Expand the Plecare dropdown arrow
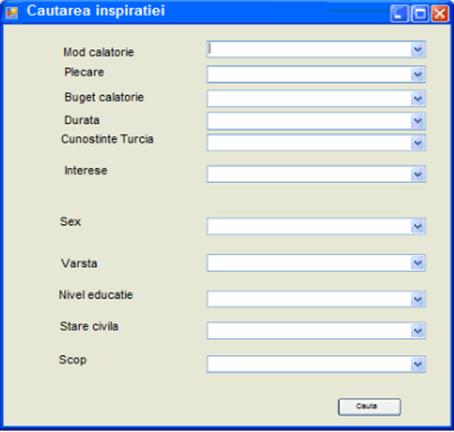Screen dimensions: 454x432 pyautogui.click(x=418, y=74)
